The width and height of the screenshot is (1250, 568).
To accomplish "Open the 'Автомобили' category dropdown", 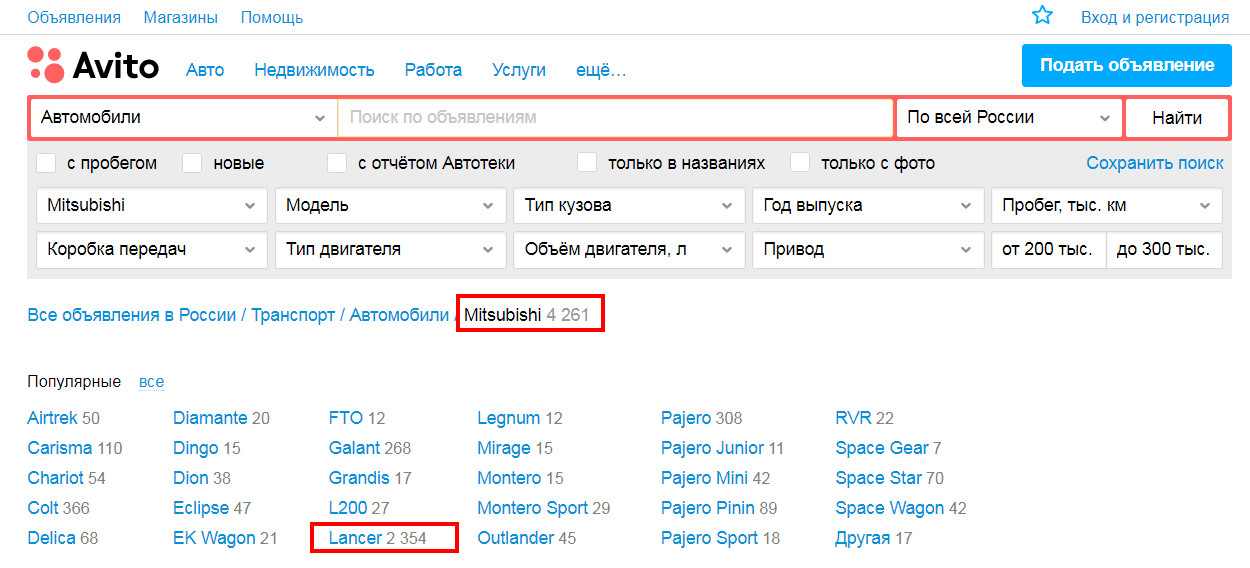I will [184, 117].
